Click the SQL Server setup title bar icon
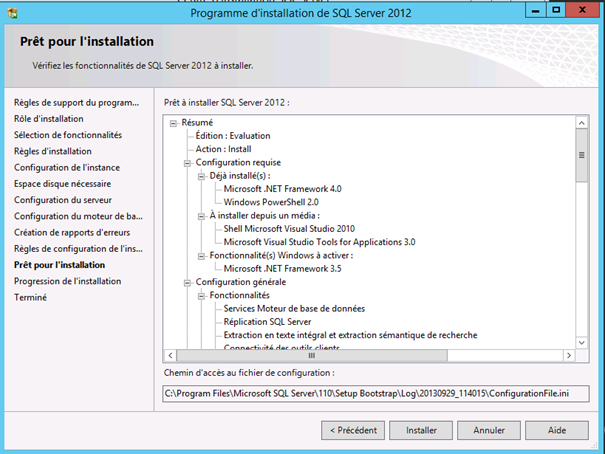 (x=12, y=14)
